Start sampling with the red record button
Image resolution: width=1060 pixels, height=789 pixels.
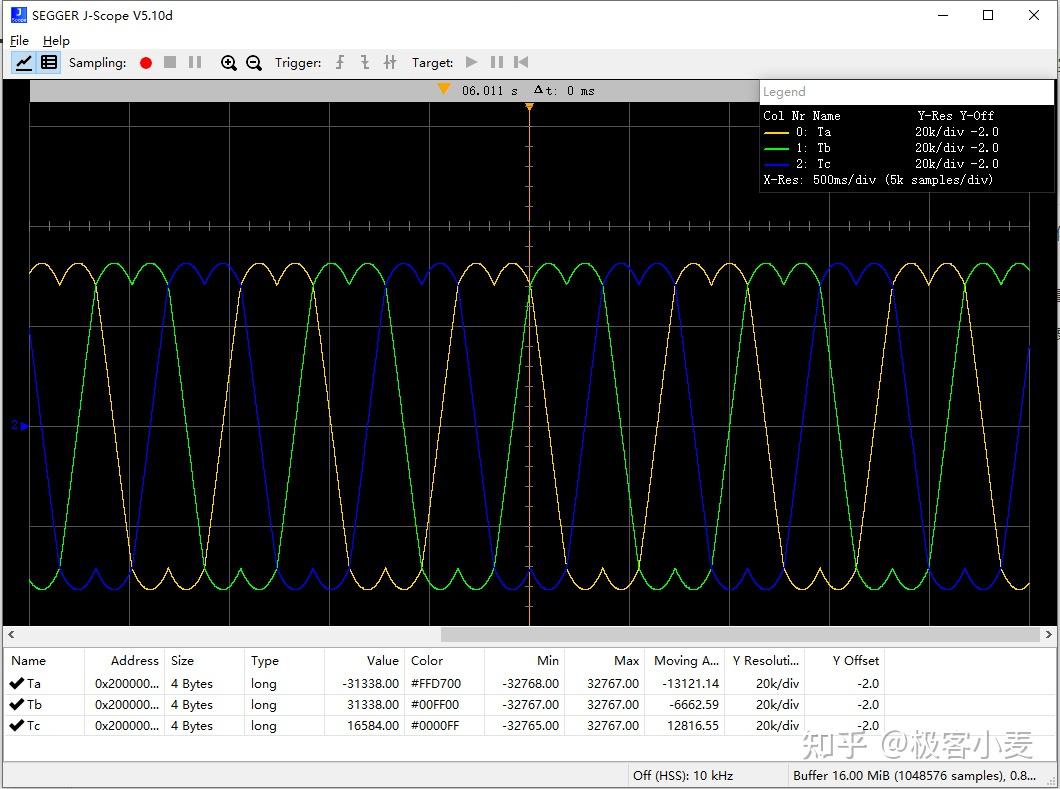pos(146,62)
